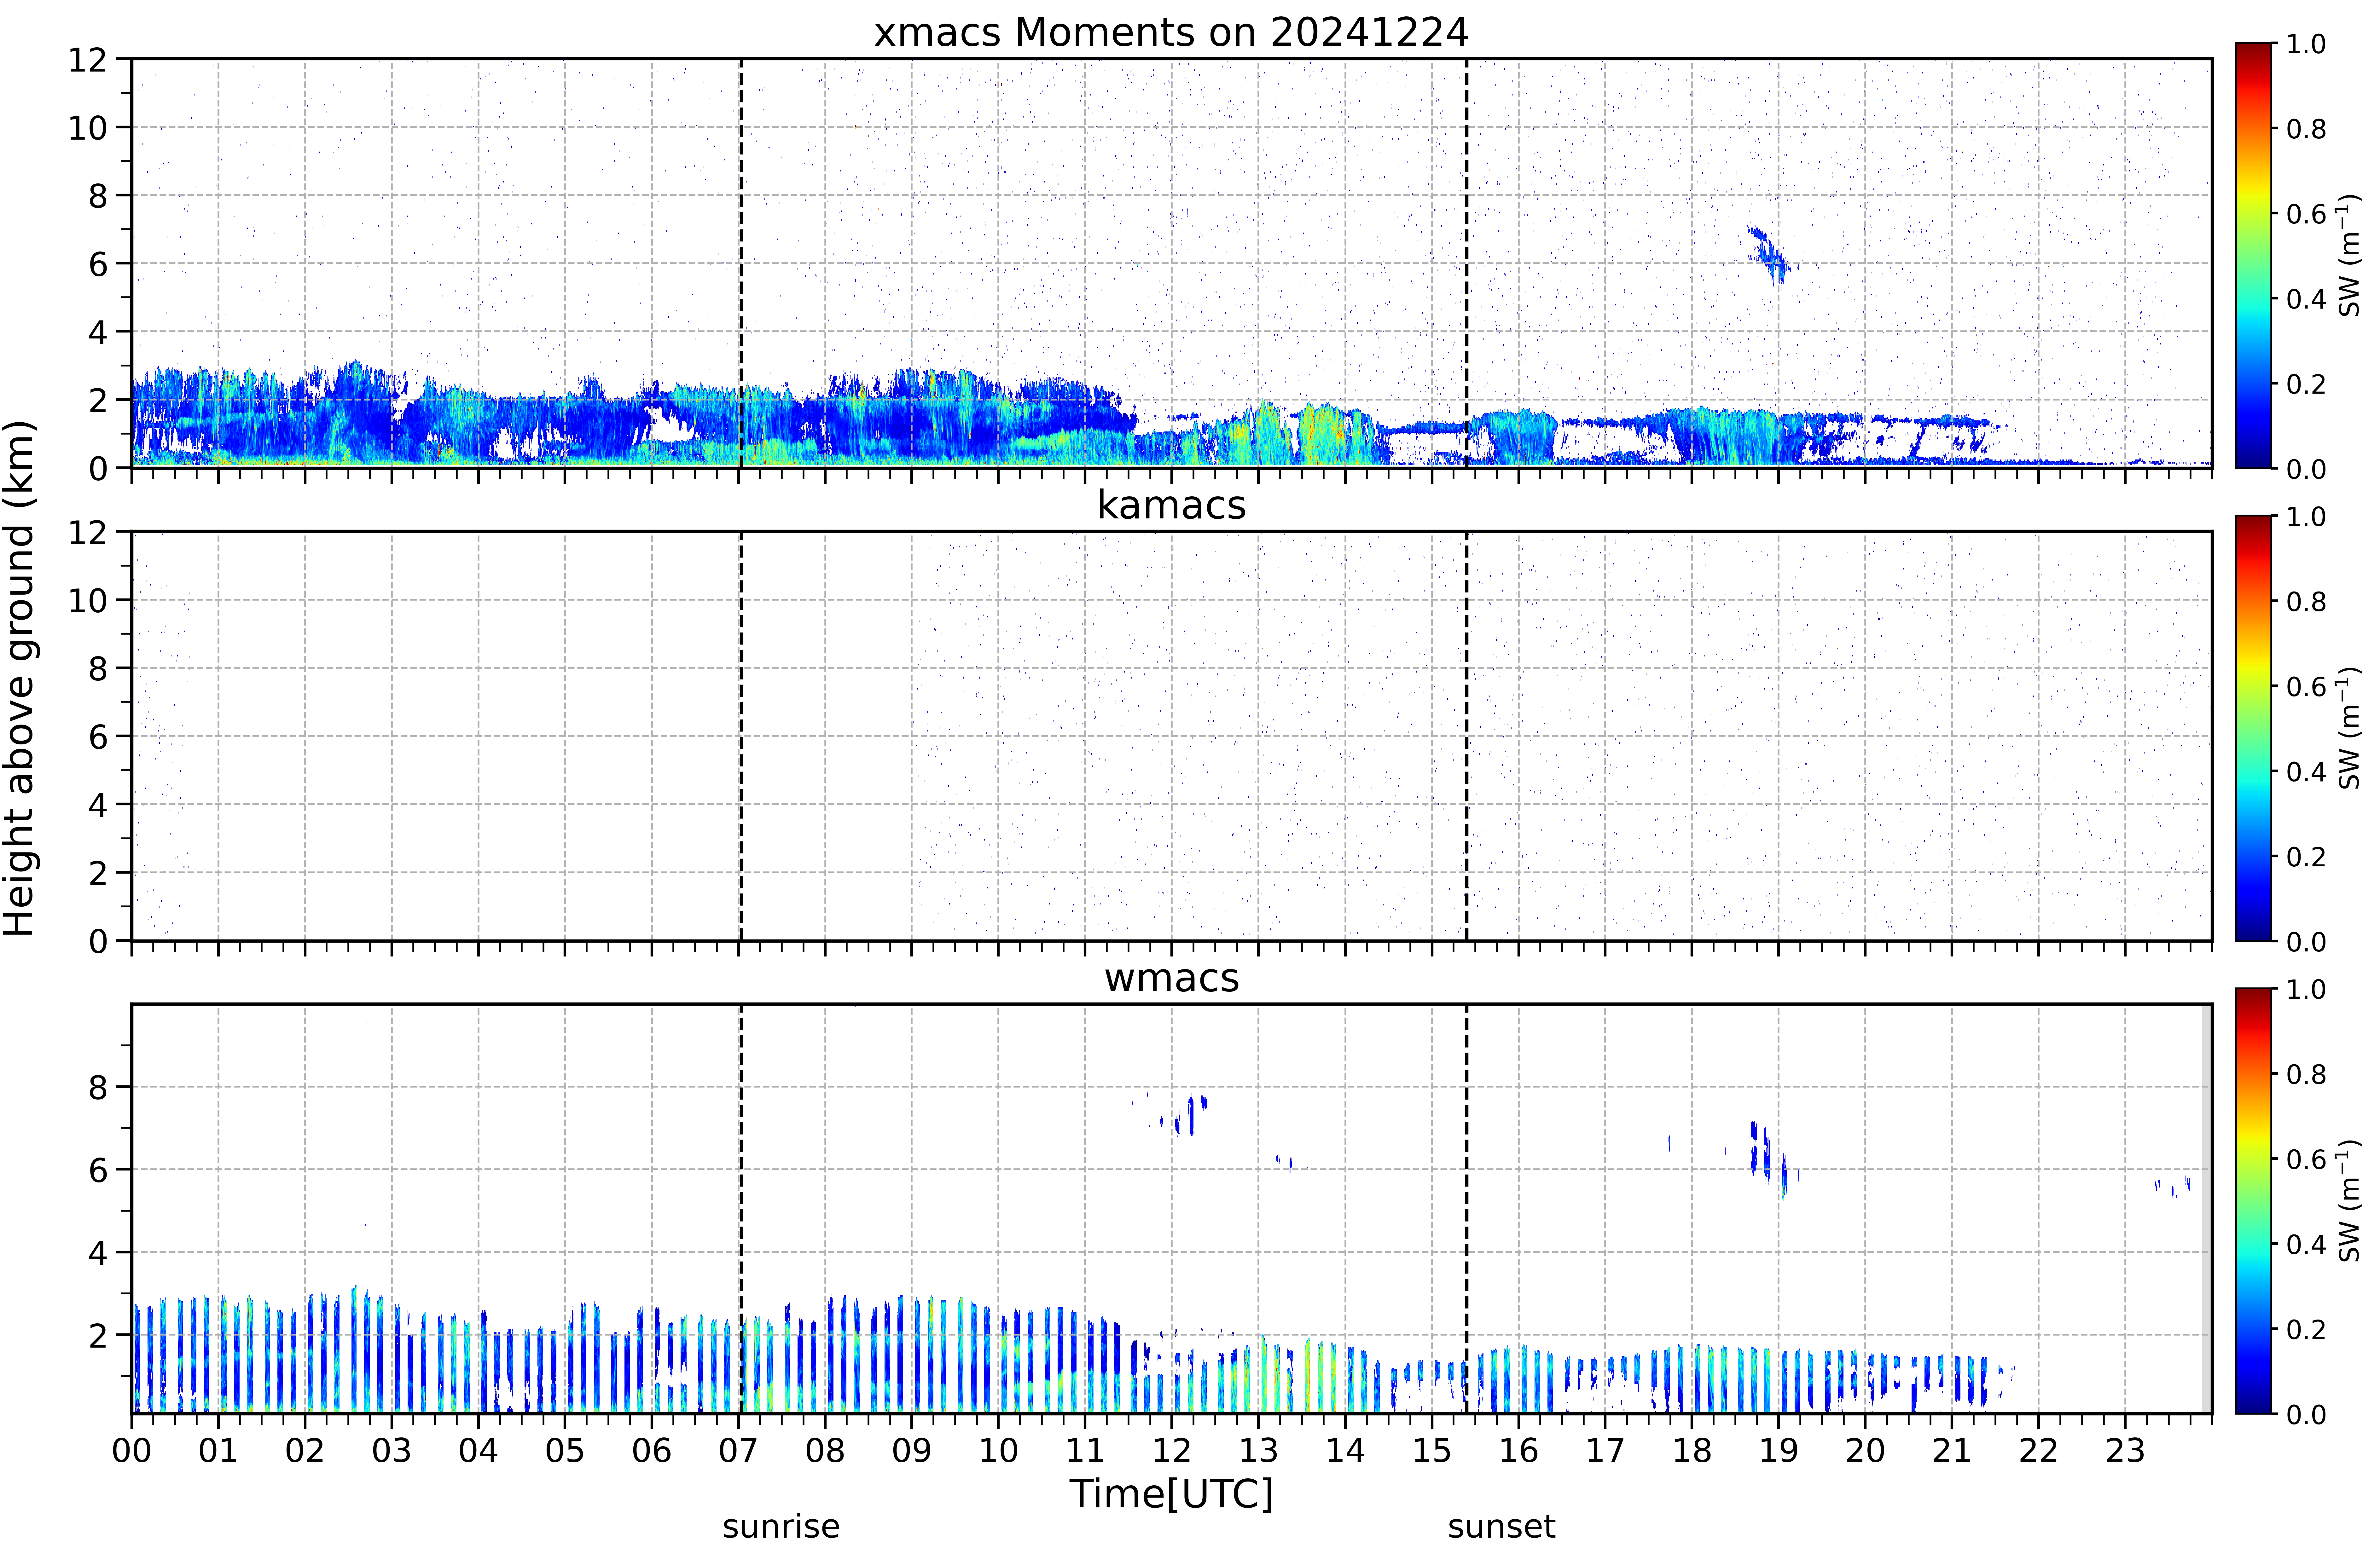The width and height of the screenshot is (2380, 1560).
Task: Click time-axis tick label "23"
Action: [x=2125, y=1451]
